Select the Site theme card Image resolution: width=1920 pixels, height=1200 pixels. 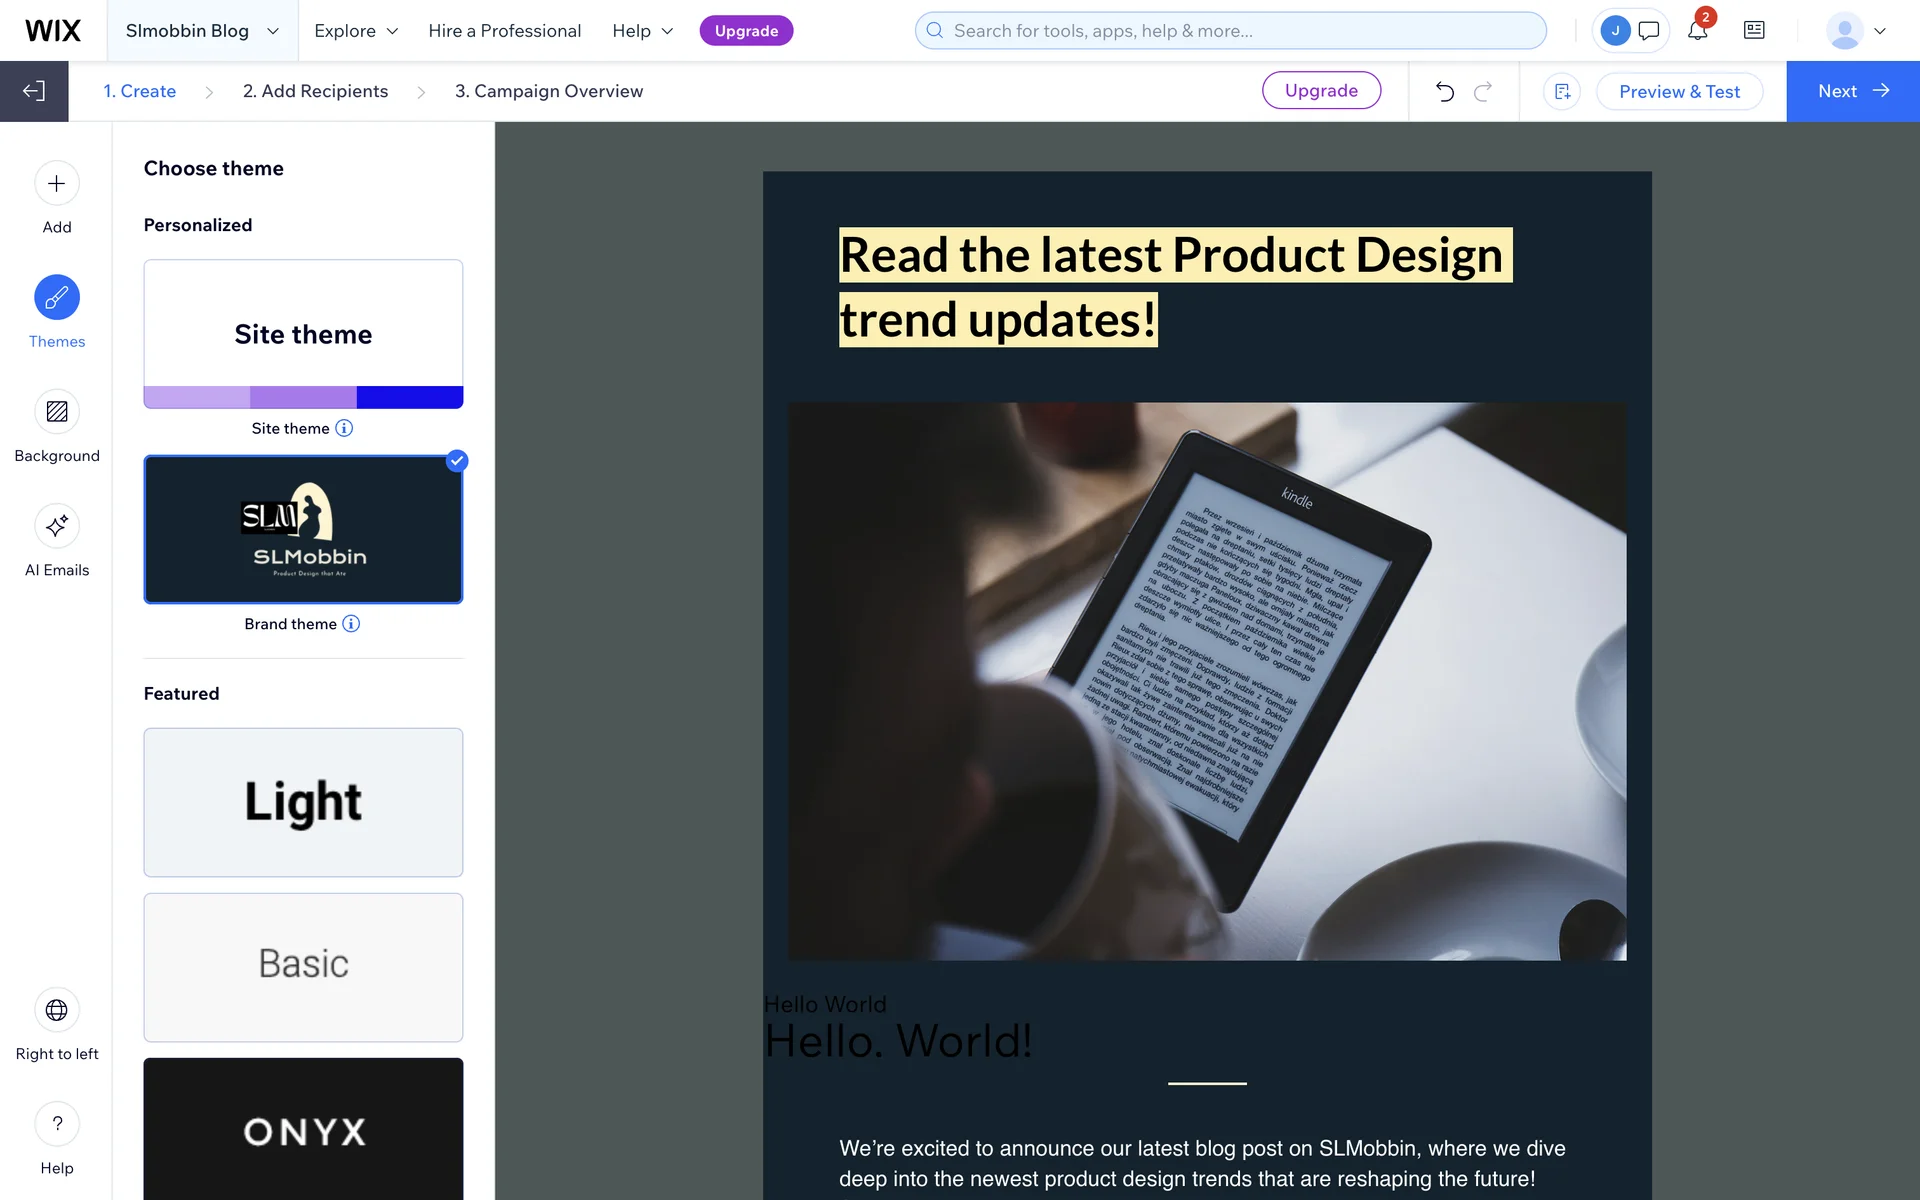coord(303,334)
